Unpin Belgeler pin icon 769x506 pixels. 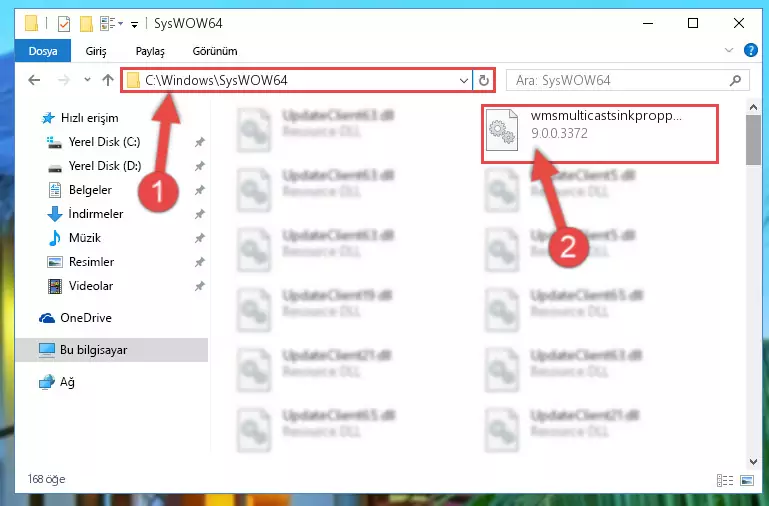(199, 190)
